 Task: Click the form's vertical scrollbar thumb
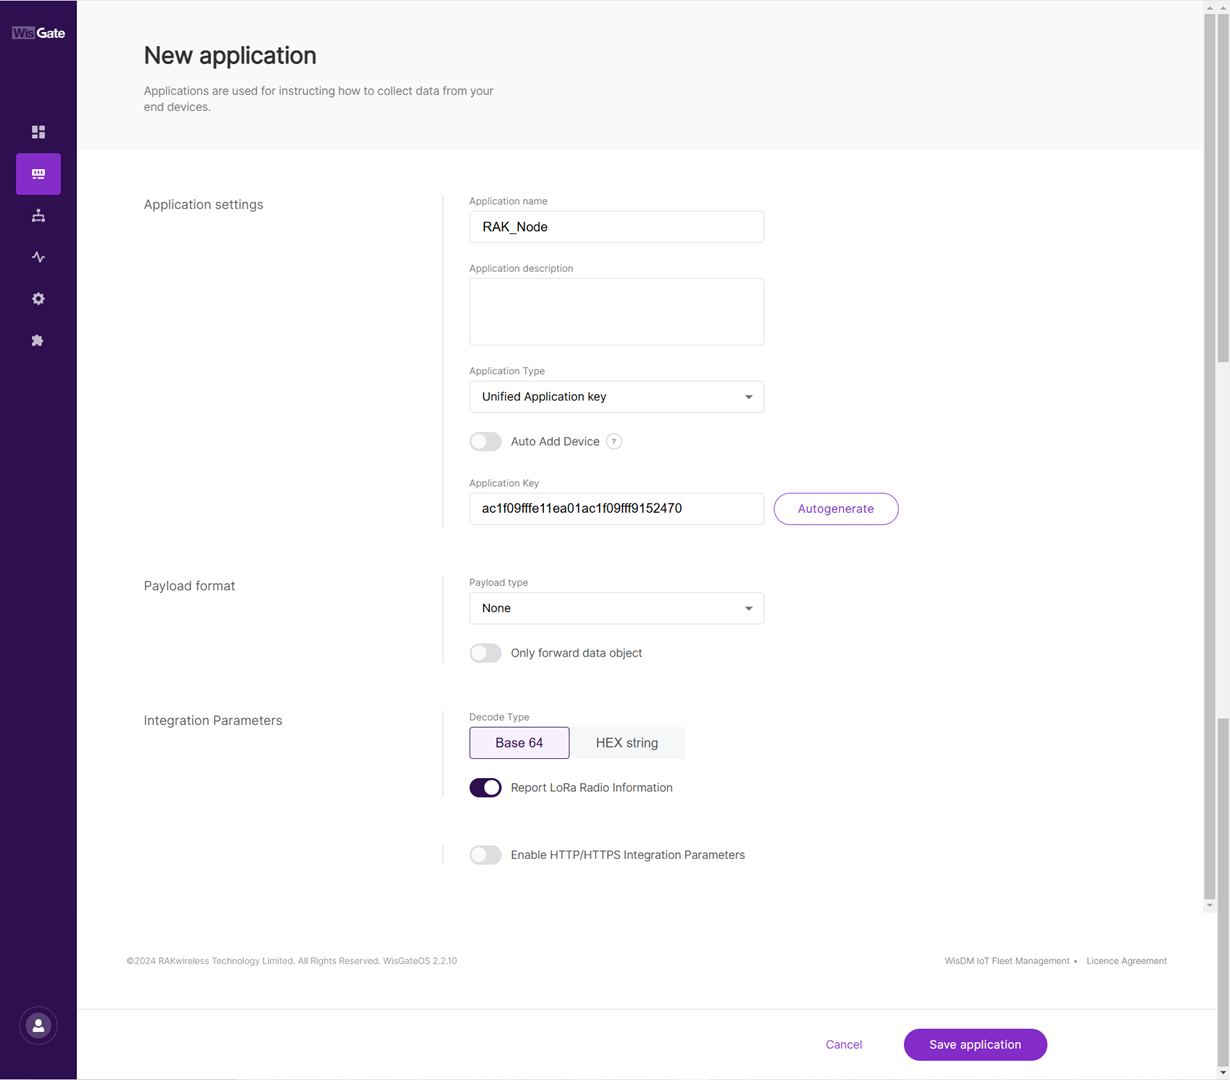[x=1210, y=456]
